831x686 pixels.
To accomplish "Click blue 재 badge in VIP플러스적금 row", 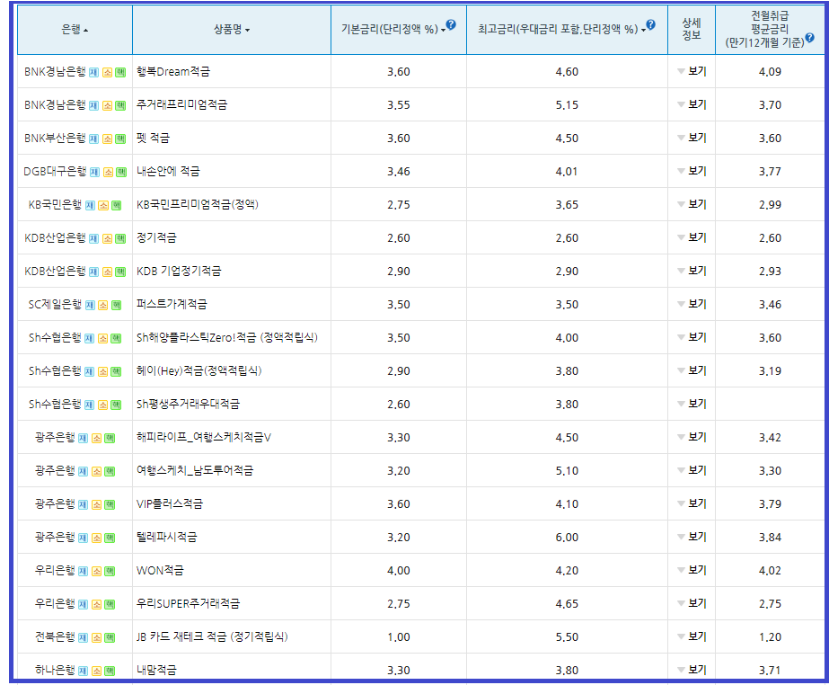I will click(83, 505).
